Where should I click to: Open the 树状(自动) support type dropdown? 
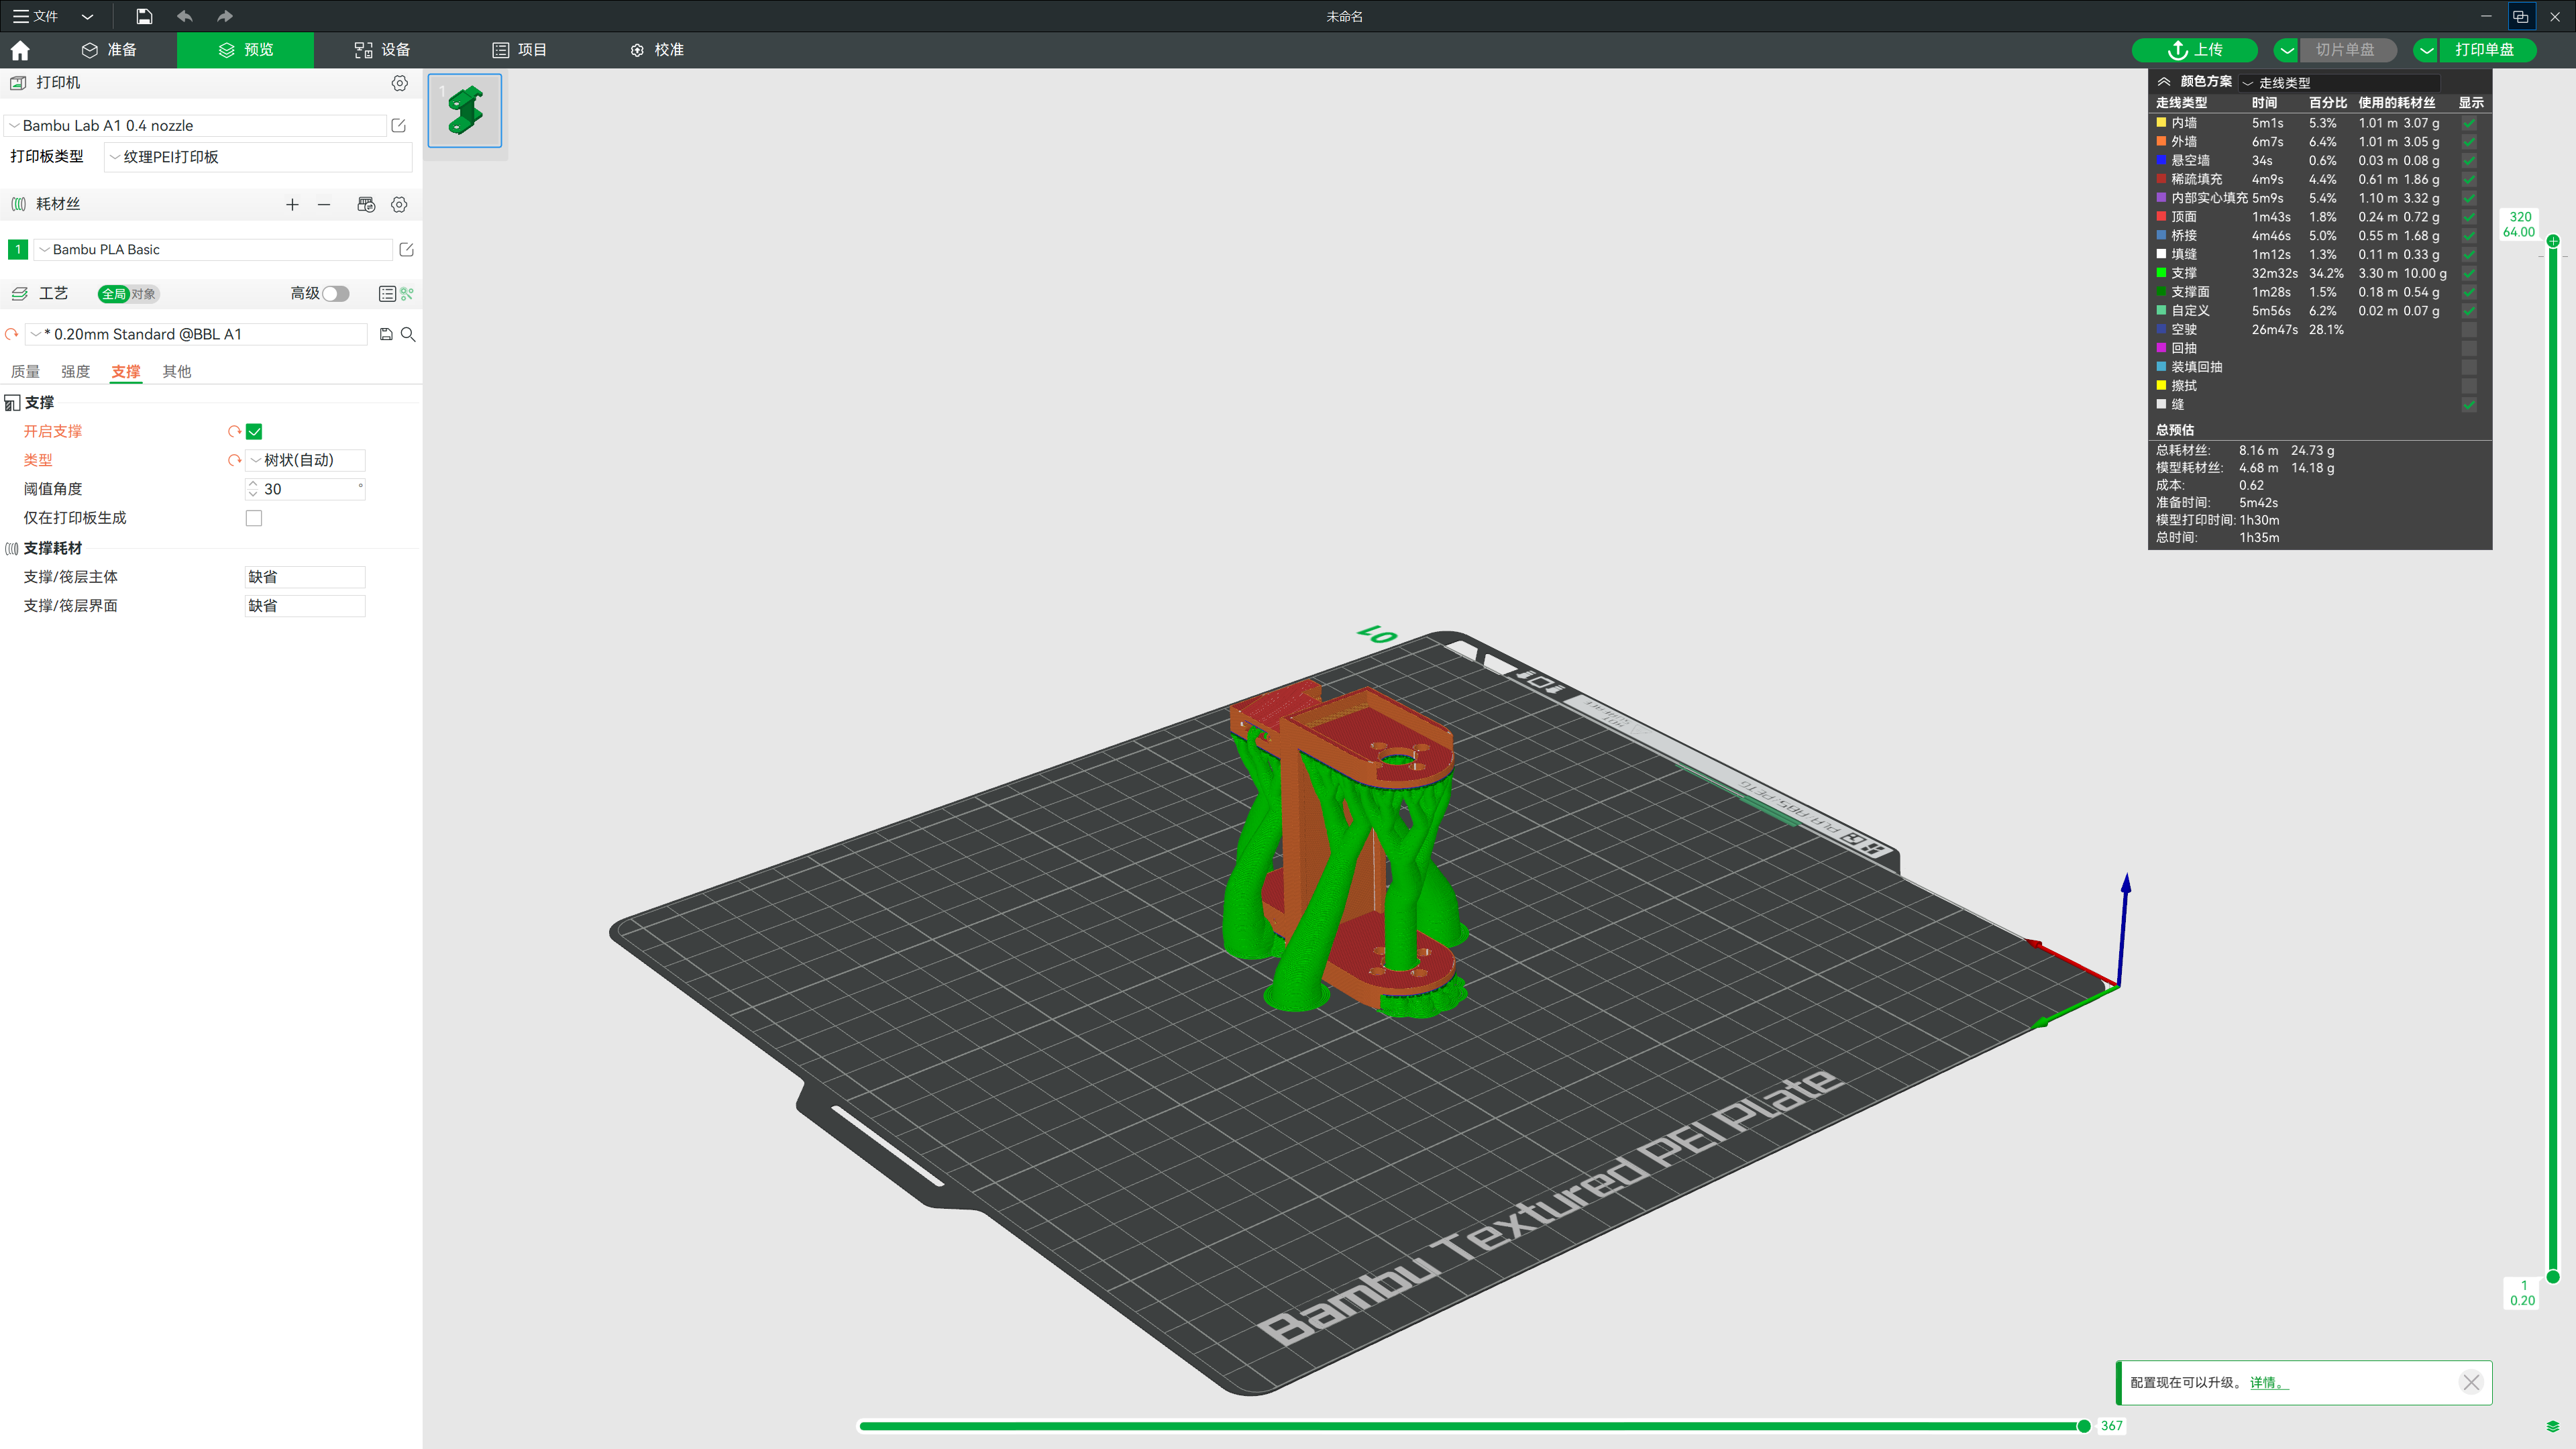(x=305, y=460)
